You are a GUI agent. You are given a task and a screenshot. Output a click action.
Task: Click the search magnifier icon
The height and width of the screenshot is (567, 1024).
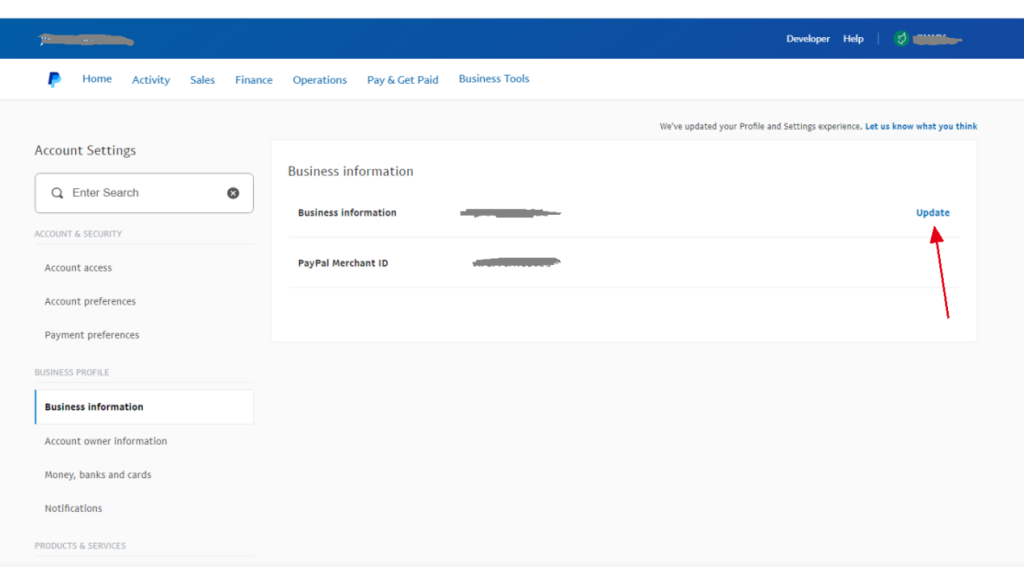click(x=57, y=193)
